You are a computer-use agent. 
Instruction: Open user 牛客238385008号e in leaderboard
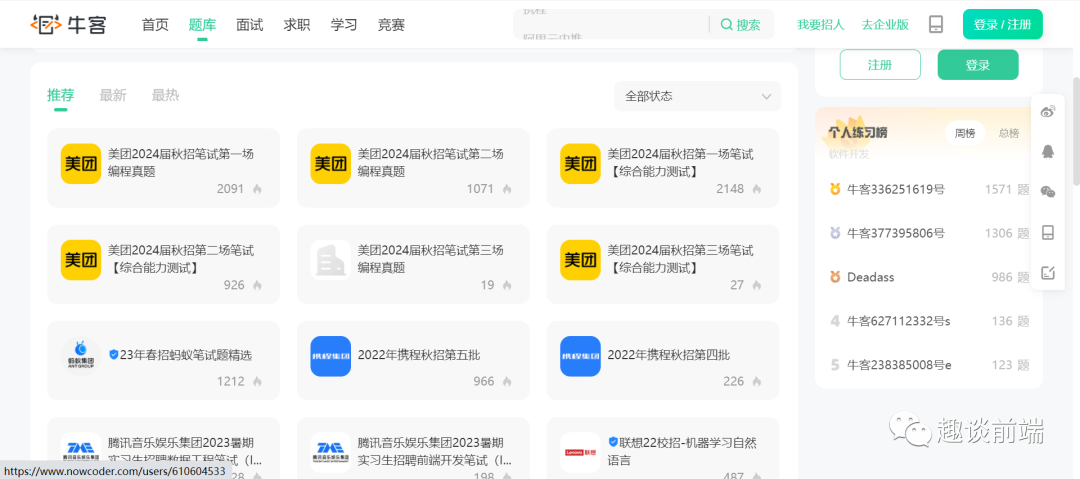point(900,365)
